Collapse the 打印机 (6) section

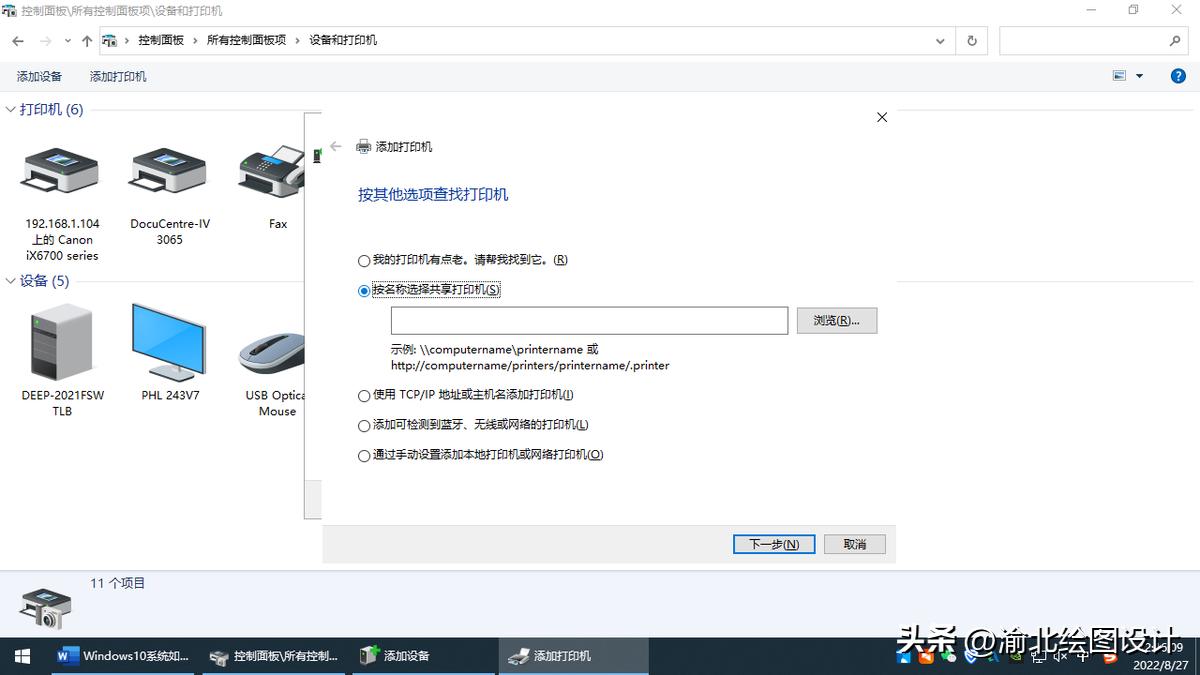point(10,109)
